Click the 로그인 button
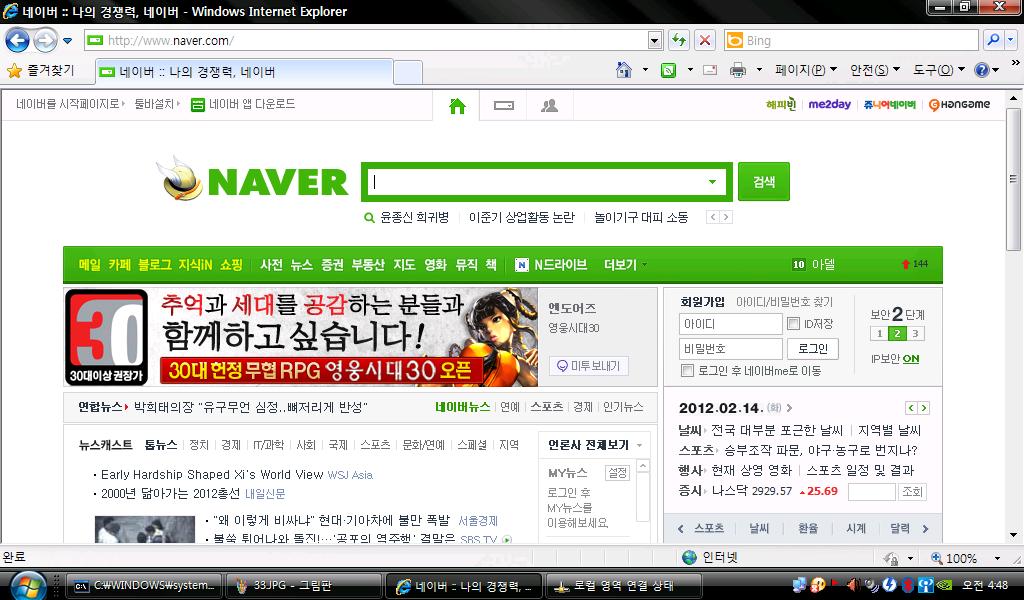1024x600 pixels. click(812, 349)
